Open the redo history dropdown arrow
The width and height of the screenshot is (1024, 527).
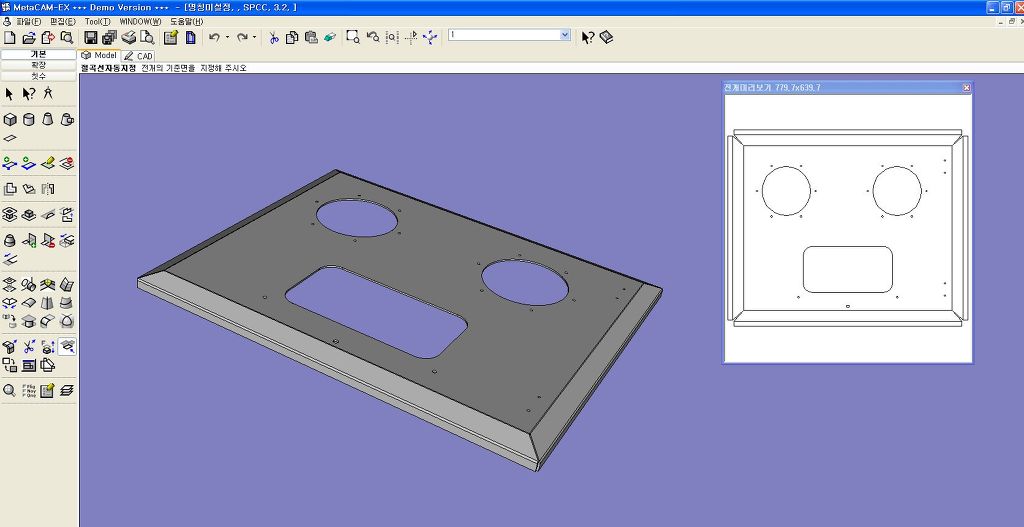pos(255,37)
